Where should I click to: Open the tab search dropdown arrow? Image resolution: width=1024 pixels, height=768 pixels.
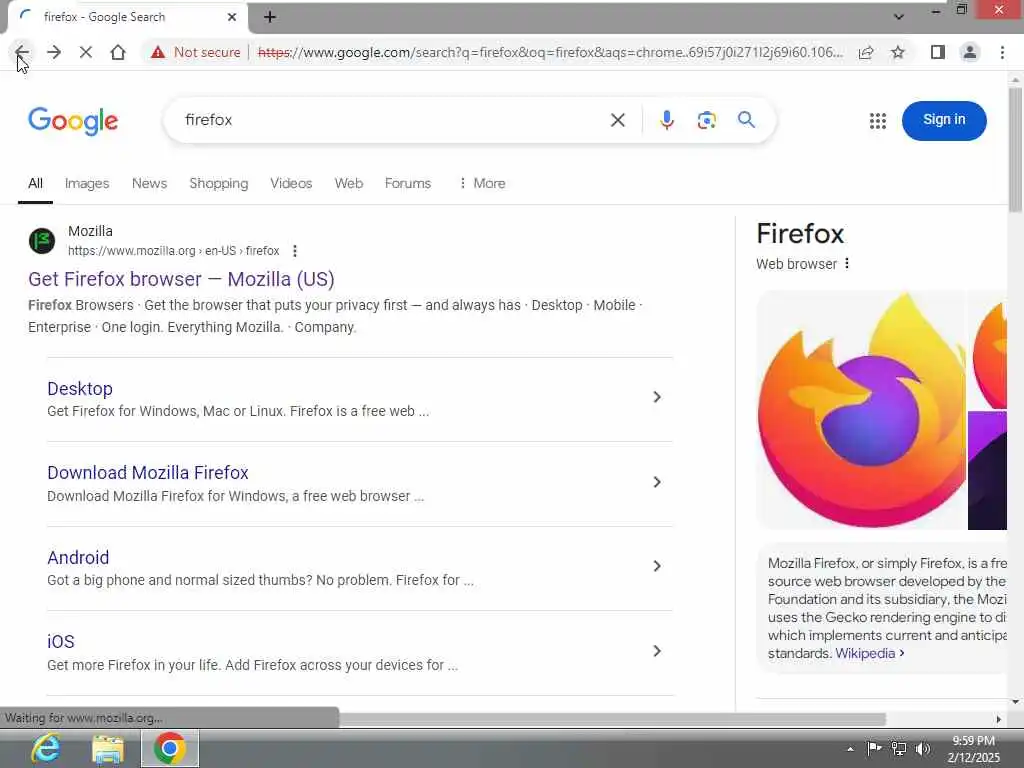coord(899,17)
